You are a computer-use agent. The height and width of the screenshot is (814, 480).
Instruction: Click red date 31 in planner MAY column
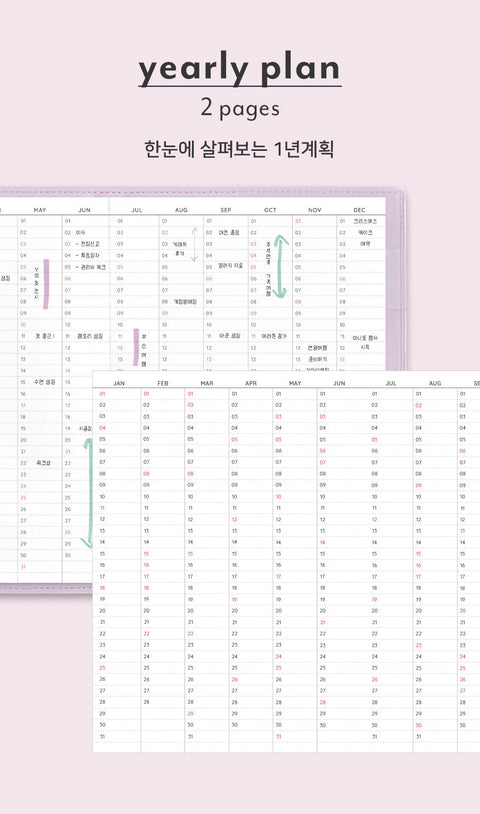[23, 567]
